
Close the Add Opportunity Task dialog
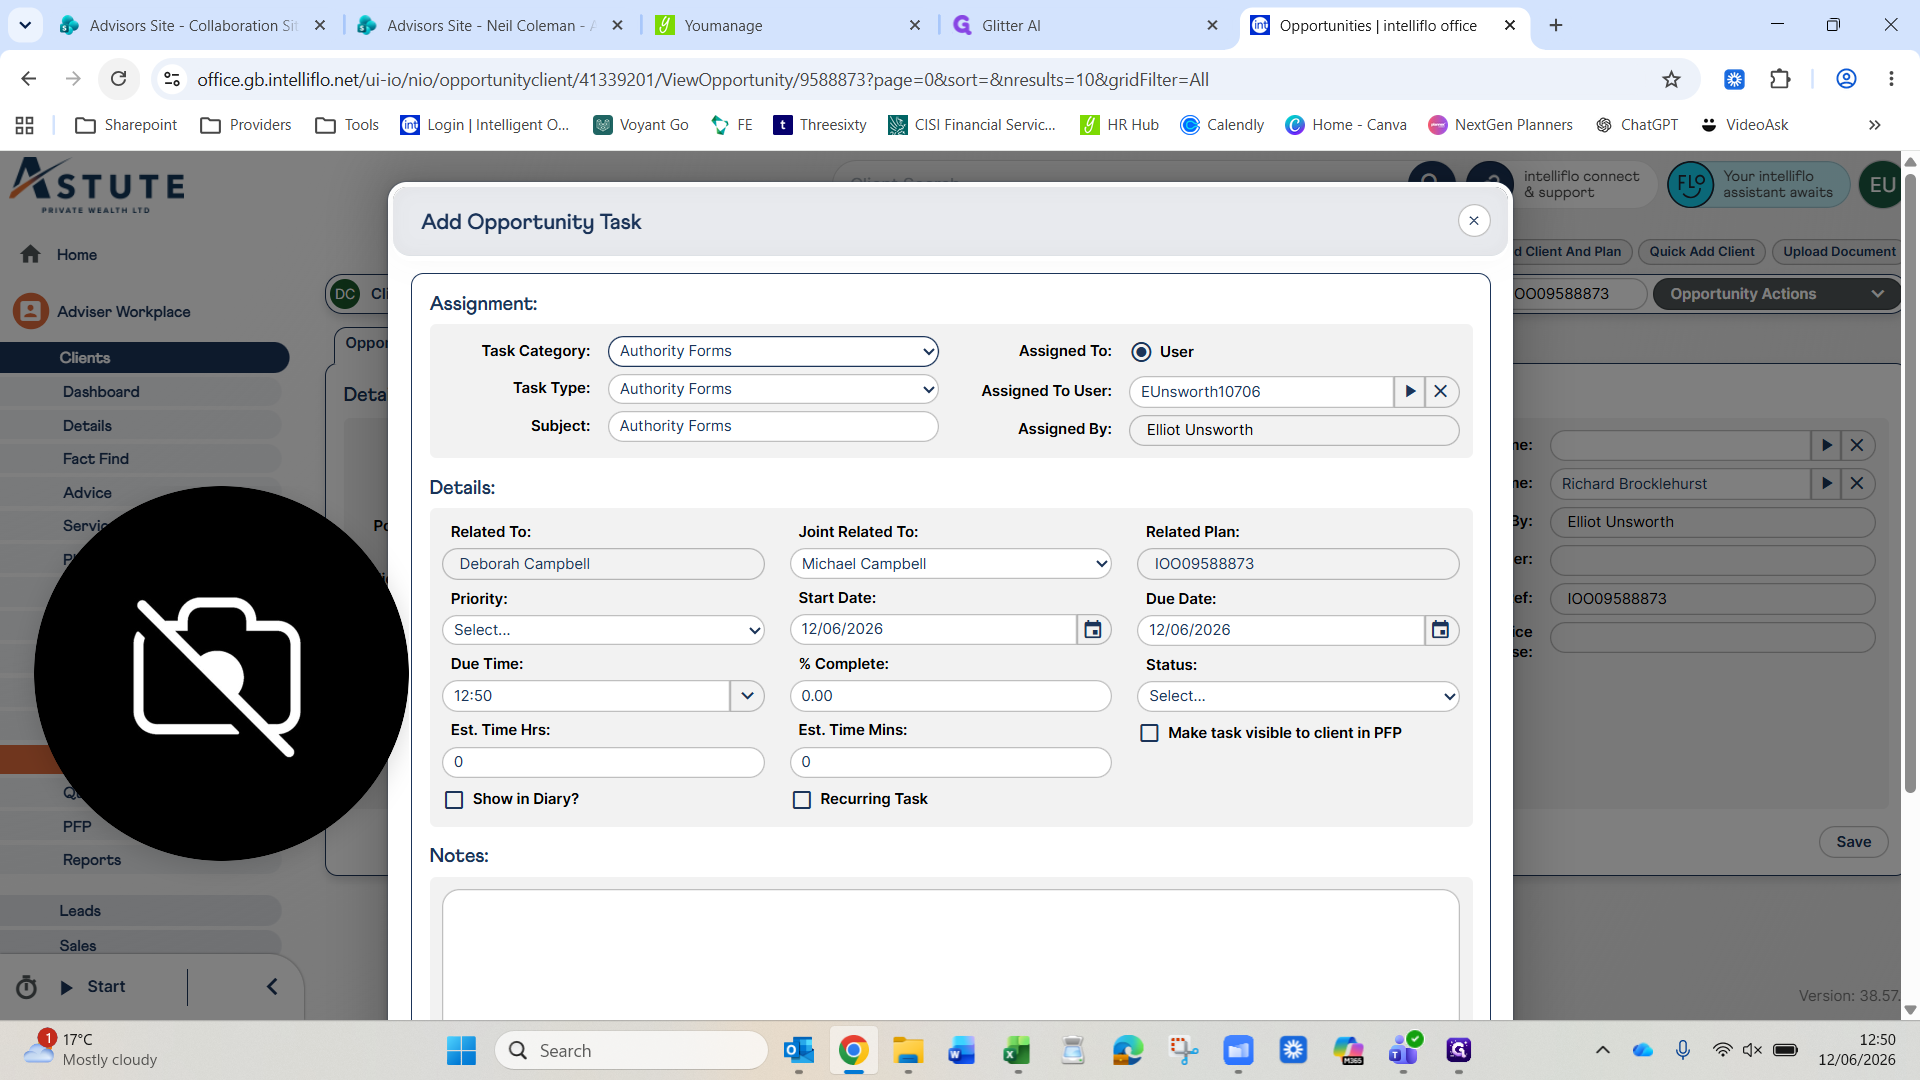1474,221
